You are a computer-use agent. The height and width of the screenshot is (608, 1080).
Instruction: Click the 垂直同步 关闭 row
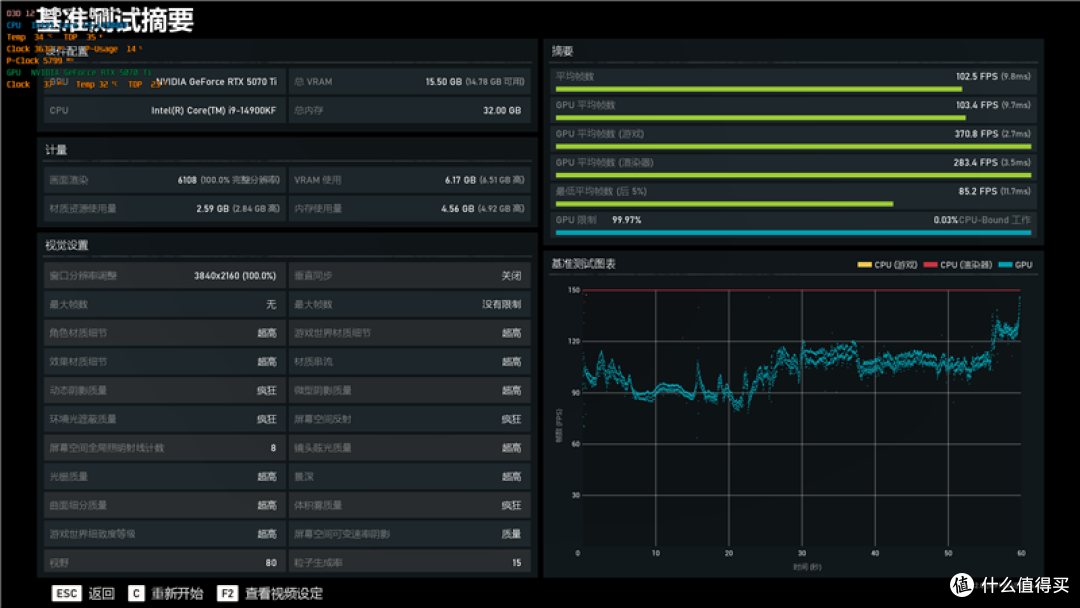coord(409,275)
